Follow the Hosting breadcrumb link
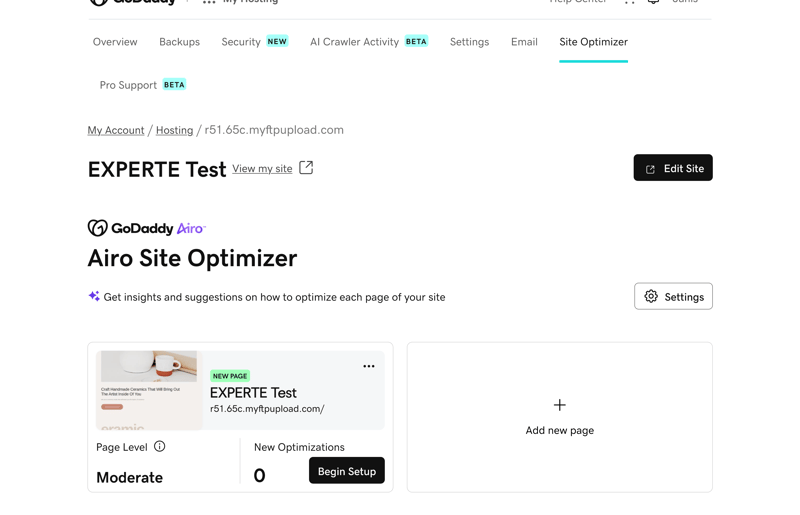The image size is (800, 515). (x=174, y=130)
